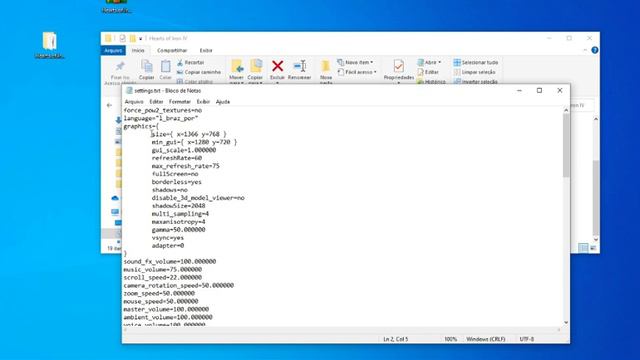Open Explorer help via blue question mark

click(595, 50)
